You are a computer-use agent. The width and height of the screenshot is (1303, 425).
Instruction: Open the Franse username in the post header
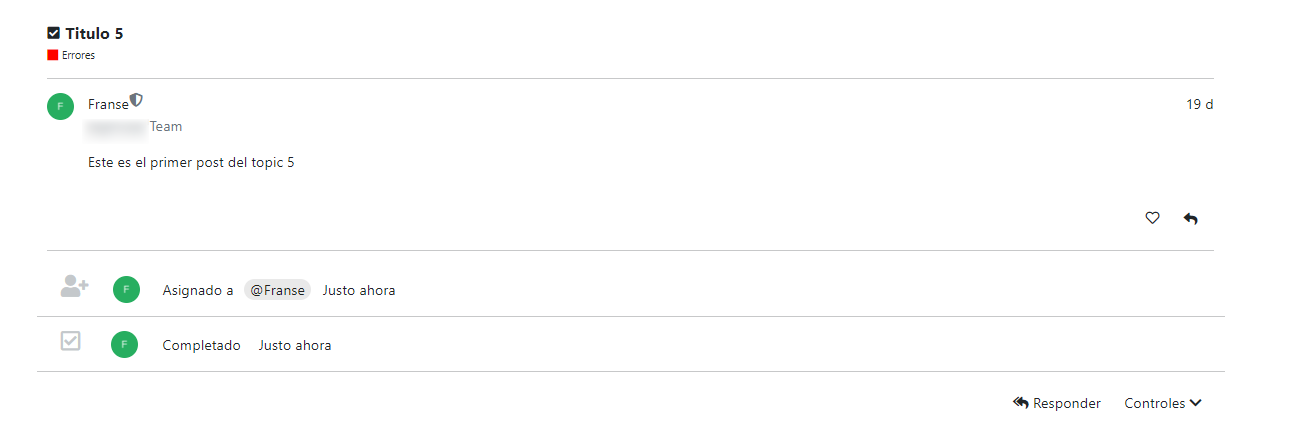tap(108, 105)
